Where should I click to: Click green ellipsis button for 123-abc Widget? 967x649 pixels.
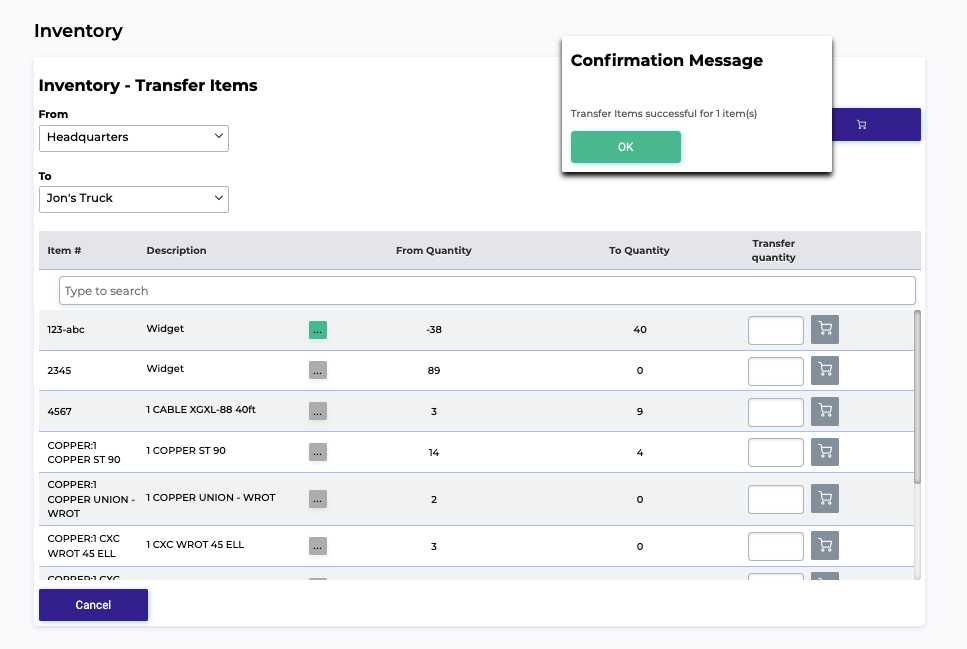coord(318,330)
